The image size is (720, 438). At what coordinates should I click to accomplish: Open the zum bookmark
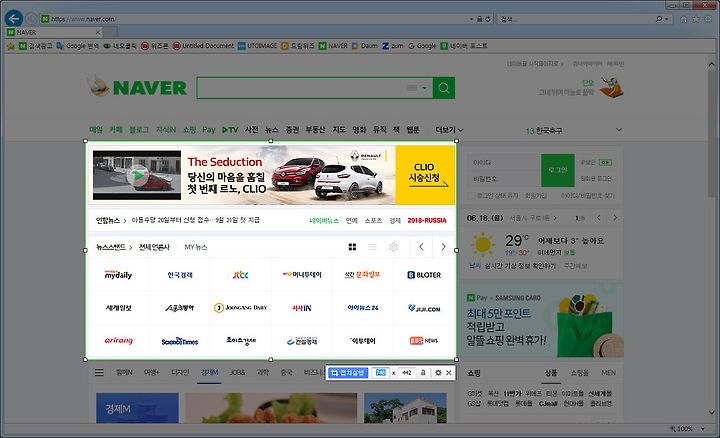click(393, 46)
